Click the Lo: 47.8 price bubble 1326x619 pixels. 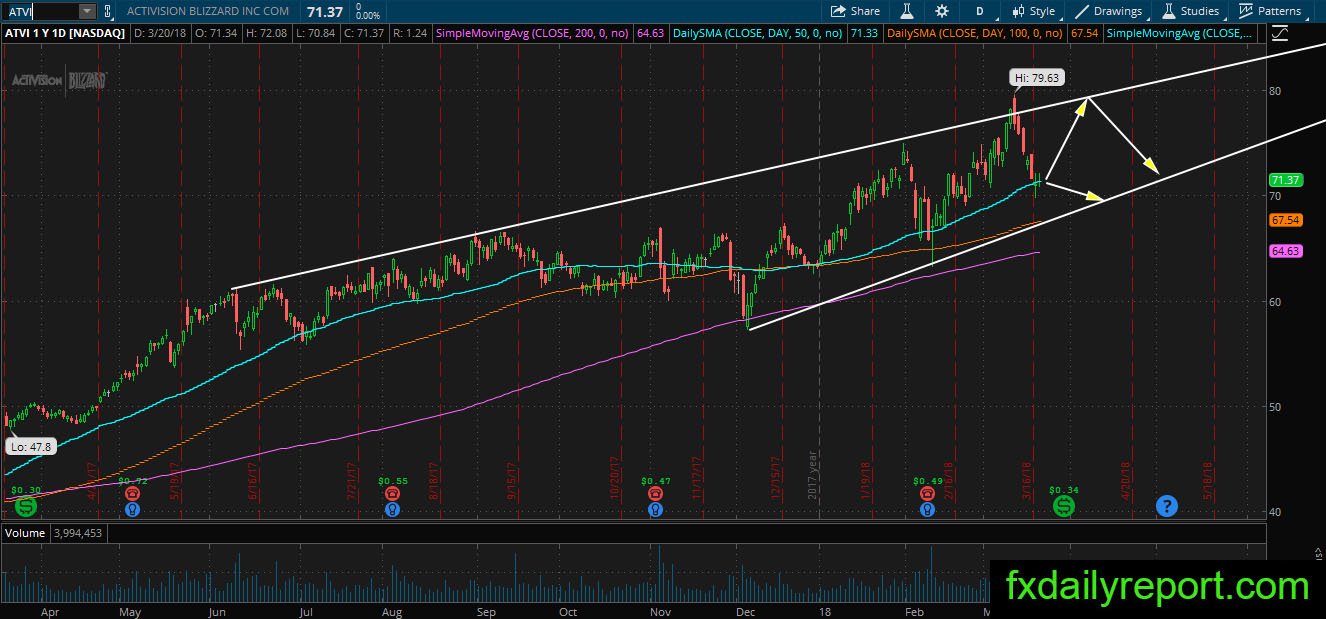(x=30, y=447)
